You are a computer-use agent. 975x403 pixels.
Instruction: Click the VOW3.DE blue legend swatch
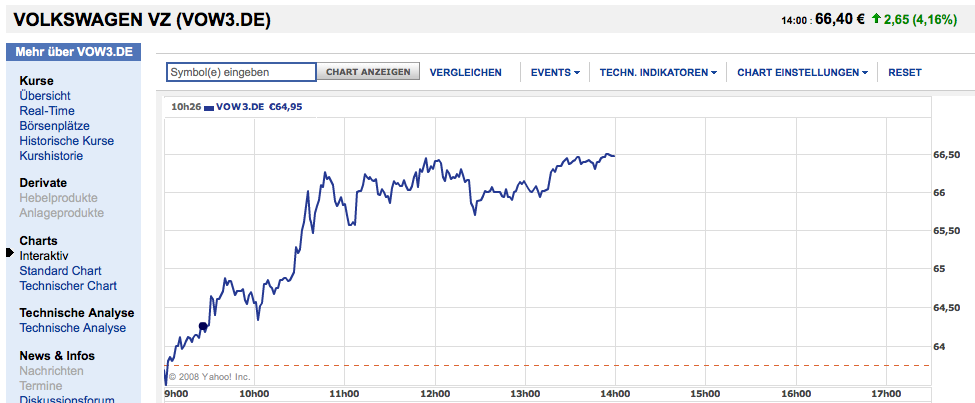pos(209,108)
